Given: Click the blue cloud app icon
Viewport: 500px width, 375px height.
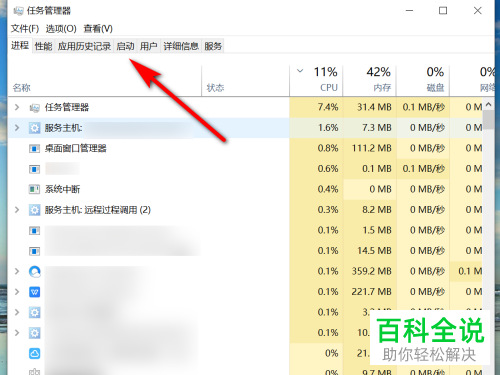Looking at the screenshot, I should 34,353.
